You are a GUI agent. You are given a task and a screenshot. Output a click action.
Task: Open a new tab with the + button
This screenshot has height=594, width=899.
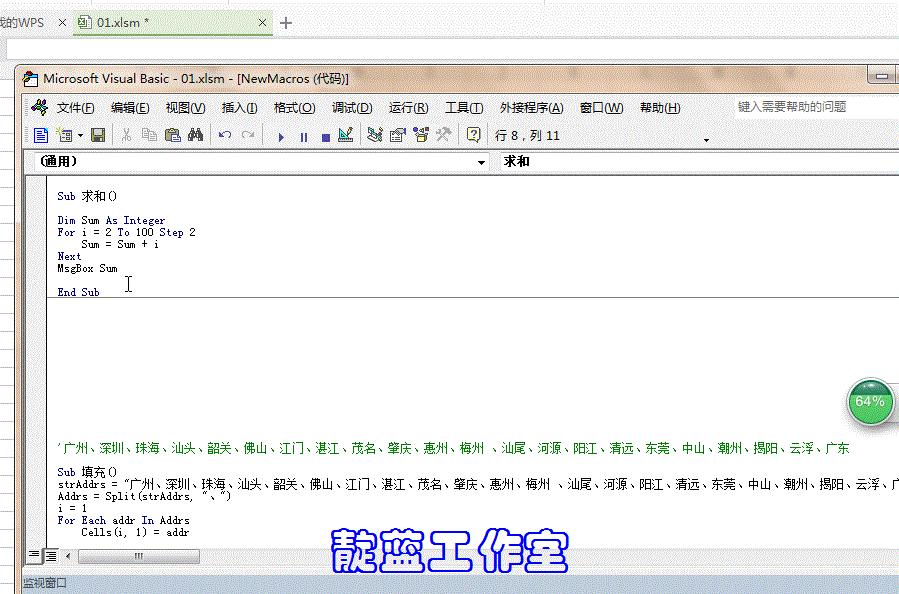coord(287,20)
